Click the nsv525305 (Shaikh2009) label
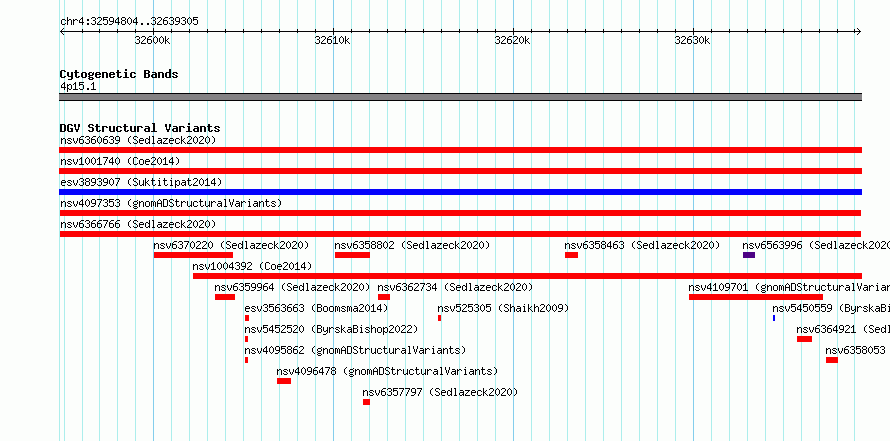 [x=503, y=308]
